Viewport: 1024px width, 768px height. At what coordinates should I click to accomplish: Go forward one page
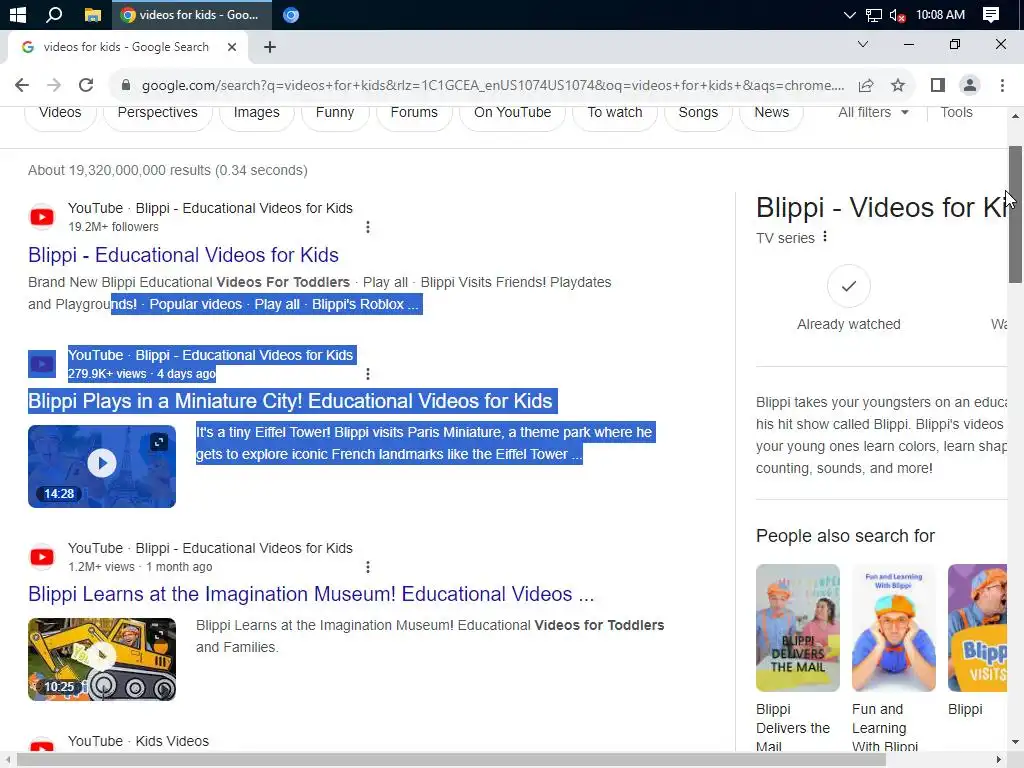click(x=54, y=85)
